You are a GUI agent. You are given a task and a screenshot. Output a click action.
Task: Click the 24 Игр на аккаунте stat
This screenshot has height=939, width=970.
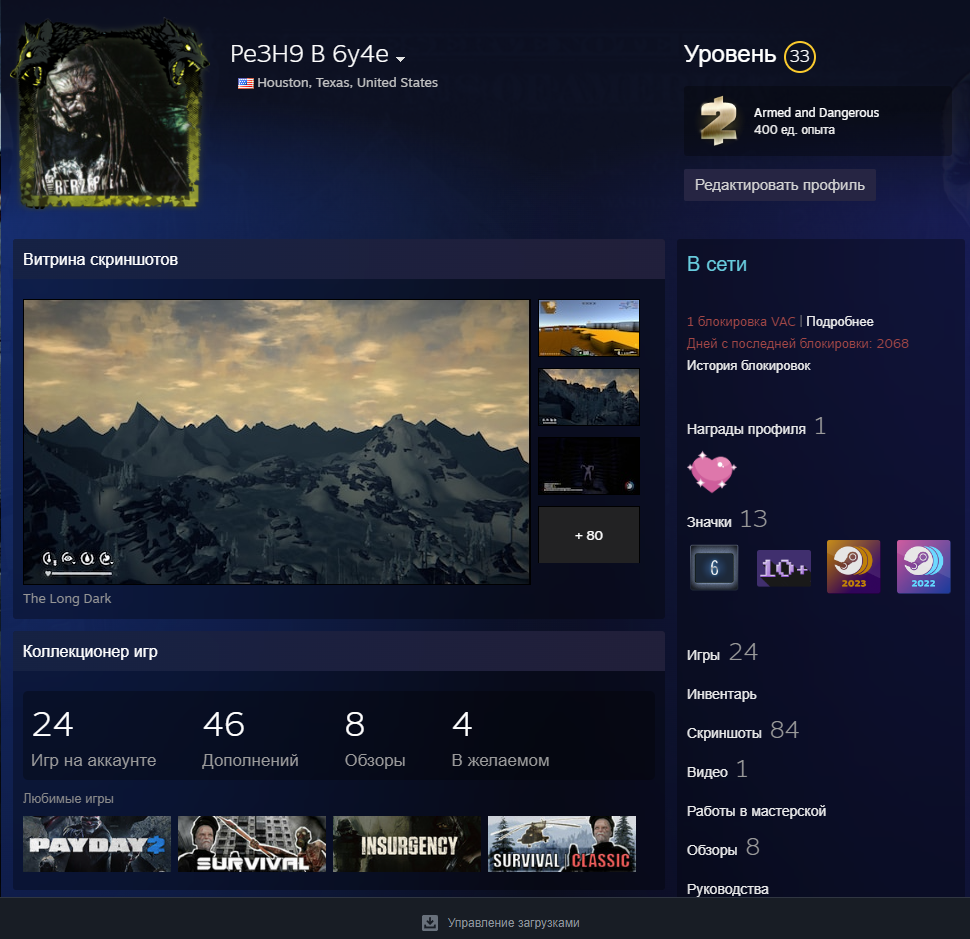coord(93,737)
